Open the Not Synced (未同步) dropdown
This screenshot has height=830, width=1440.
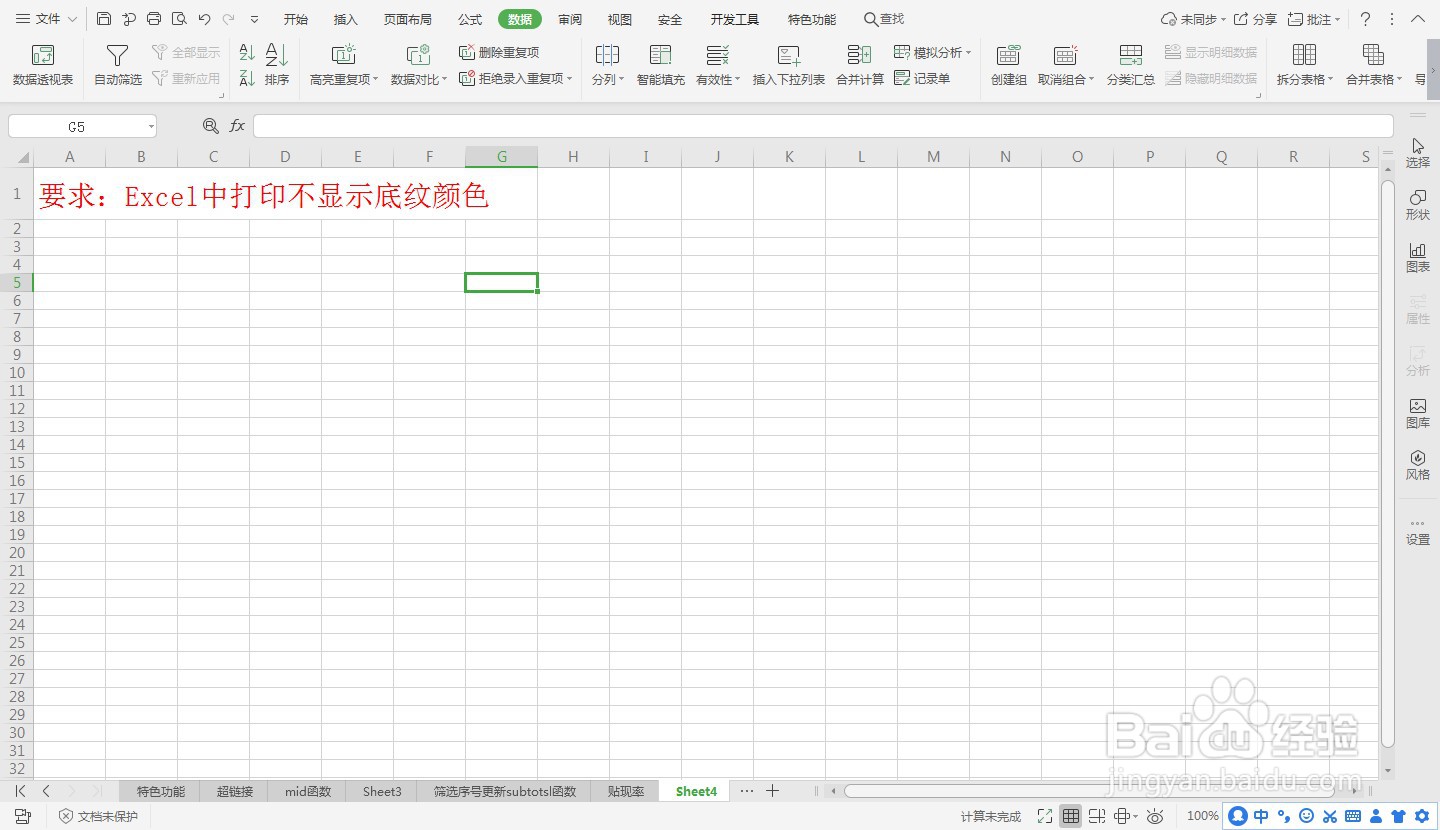1193,19
